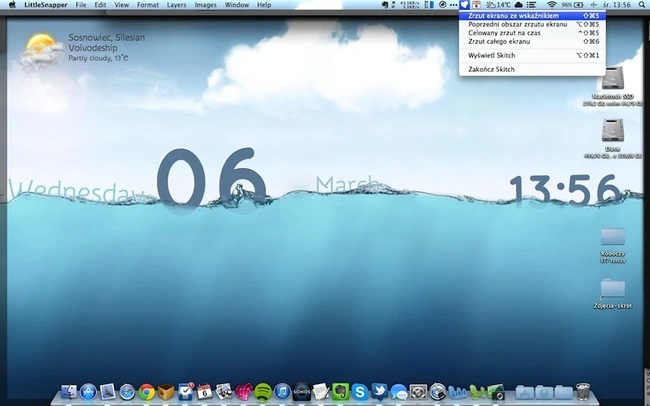The image size is (650, 406).
Task: Click Wyświetl Skitch menu entry
Action: (532, 55)
